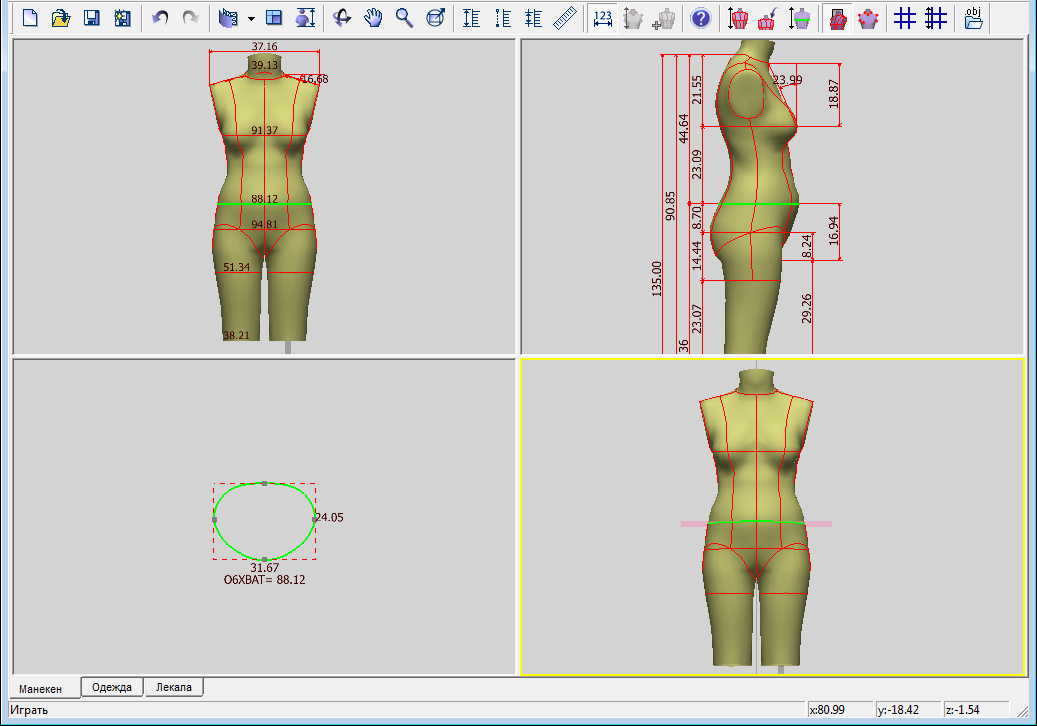This screenshot has width=1037, height=726.
Task: Expand the view cube dropdown arrow
Action: point(251,18)
